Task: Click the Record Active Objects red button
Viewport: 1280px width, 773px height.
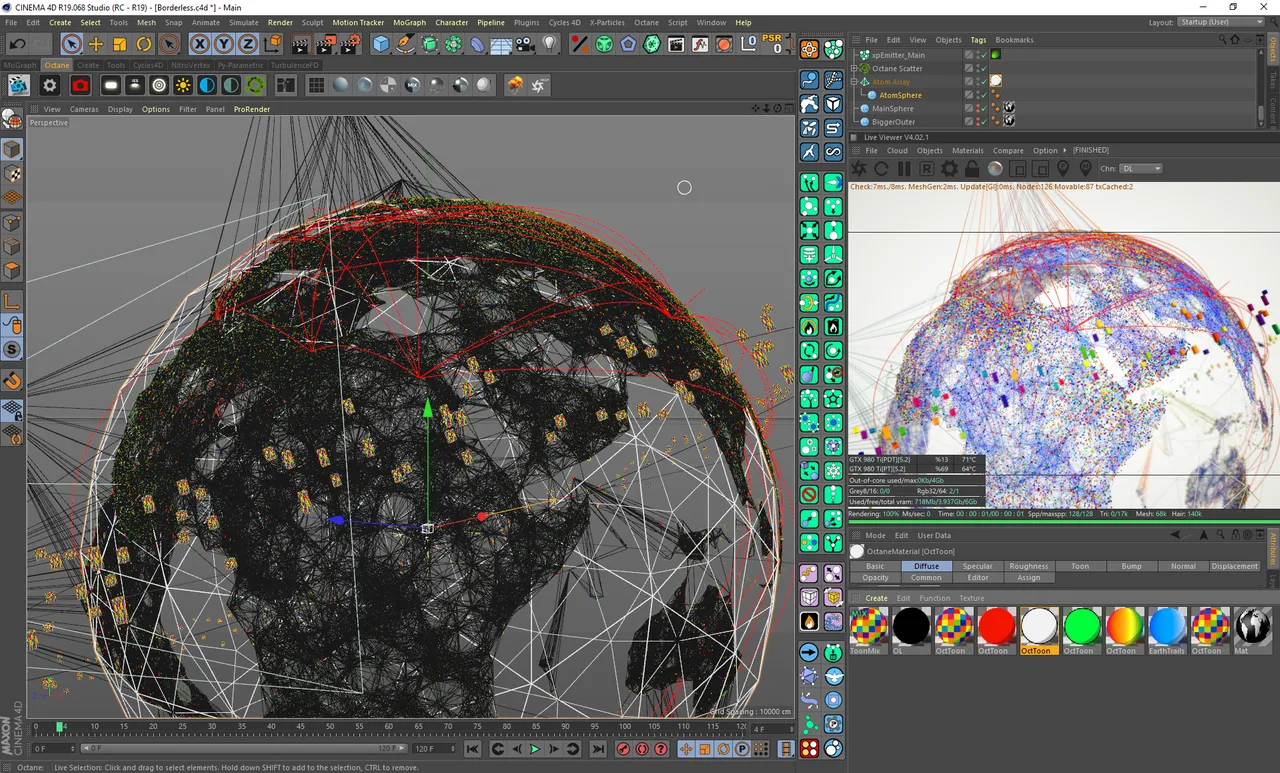Action: pos(623,749)
